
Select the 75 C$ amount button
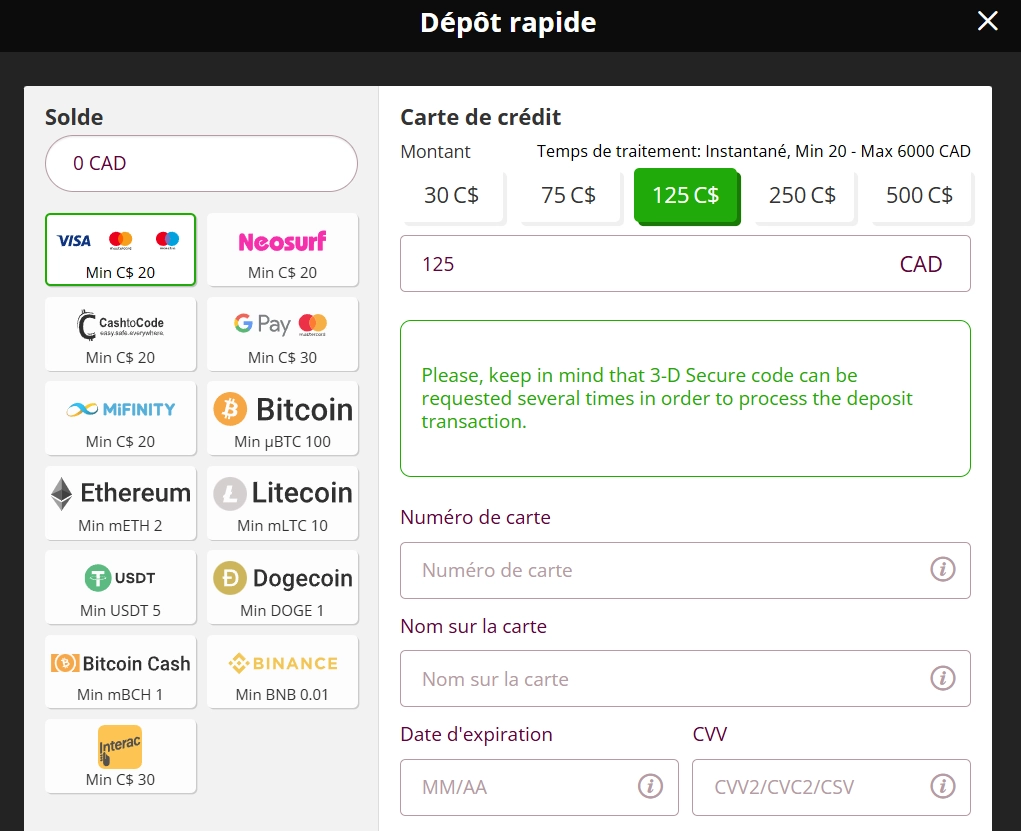tap(568, 195)
